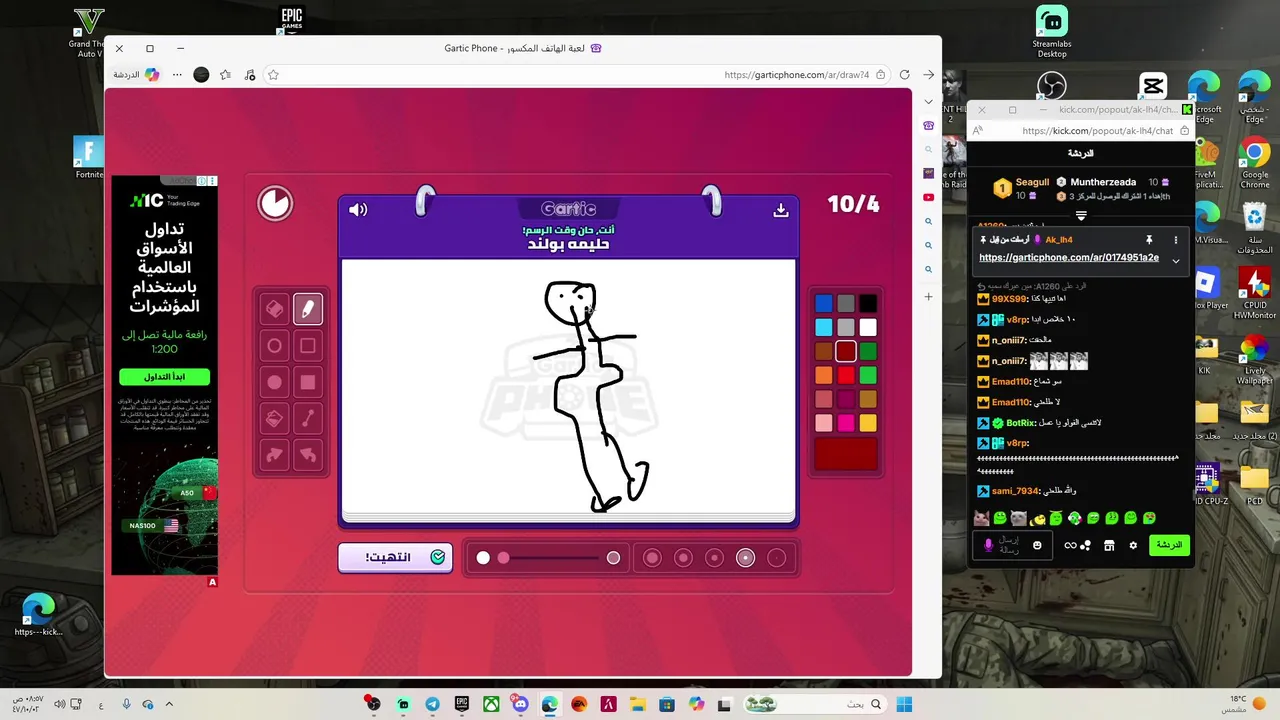Refresh the Gartic Phone browser page

tap(904, 75)
